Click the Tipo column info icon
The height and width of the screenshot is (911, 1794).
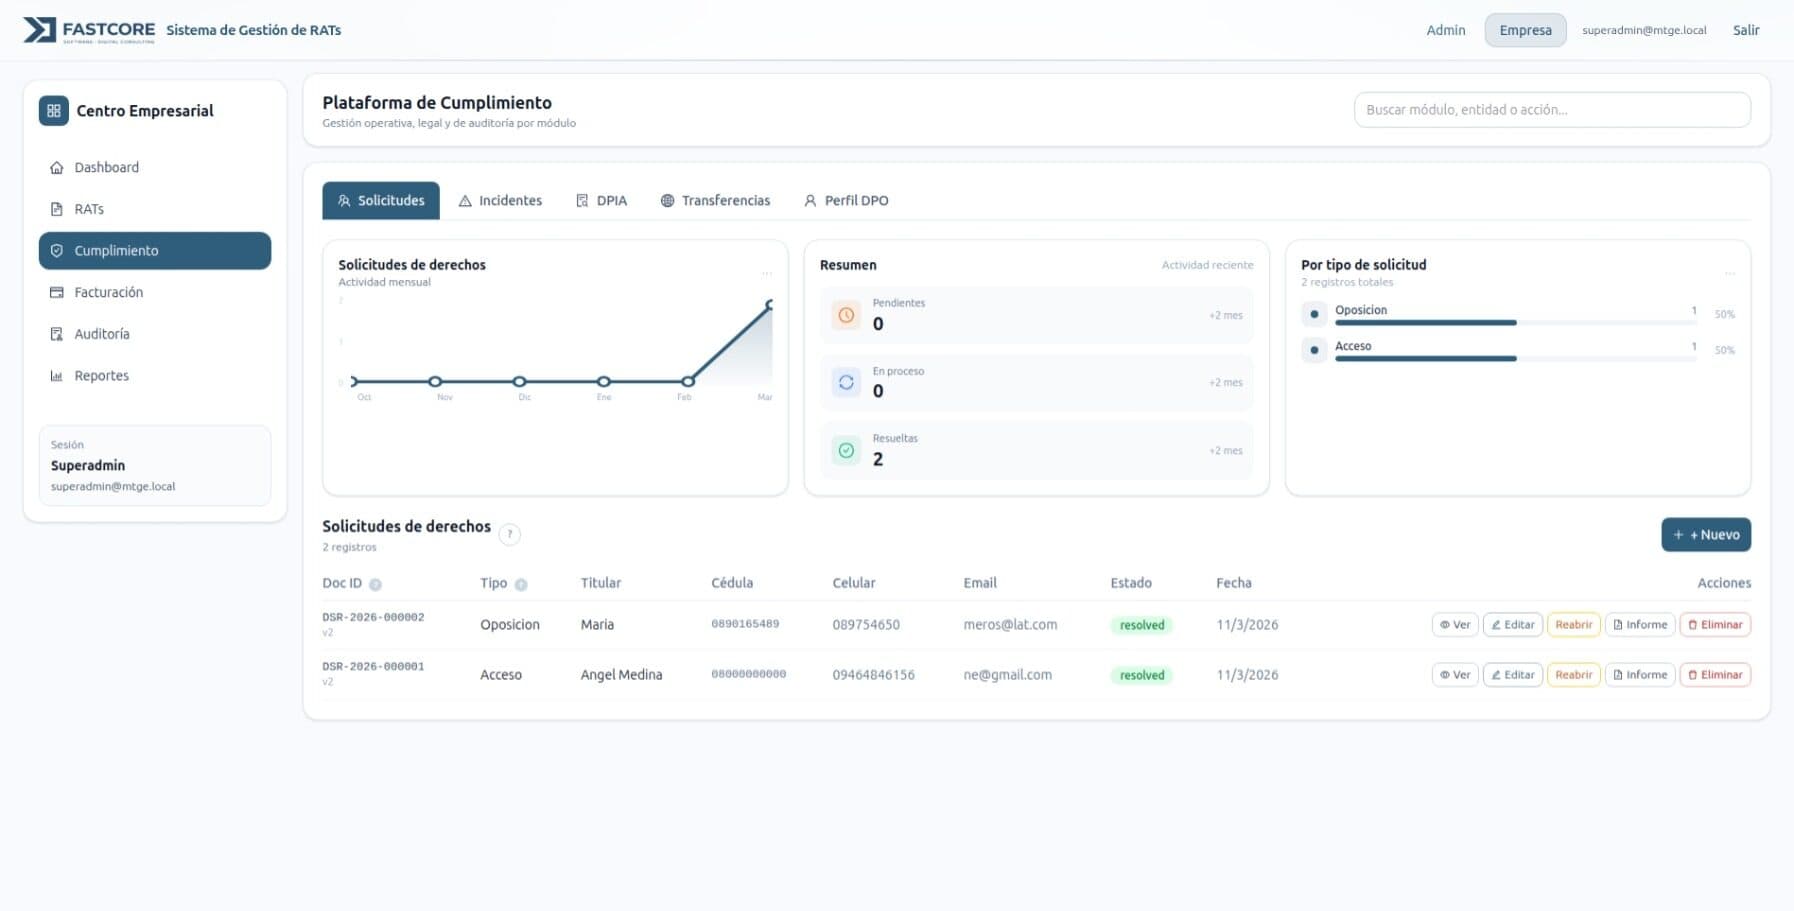click(521, 584)
